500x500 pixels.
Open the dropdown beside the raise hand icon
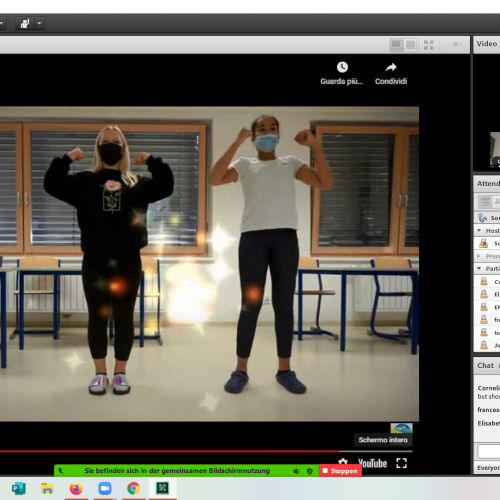pyautogui.click(x=39, y=23)
